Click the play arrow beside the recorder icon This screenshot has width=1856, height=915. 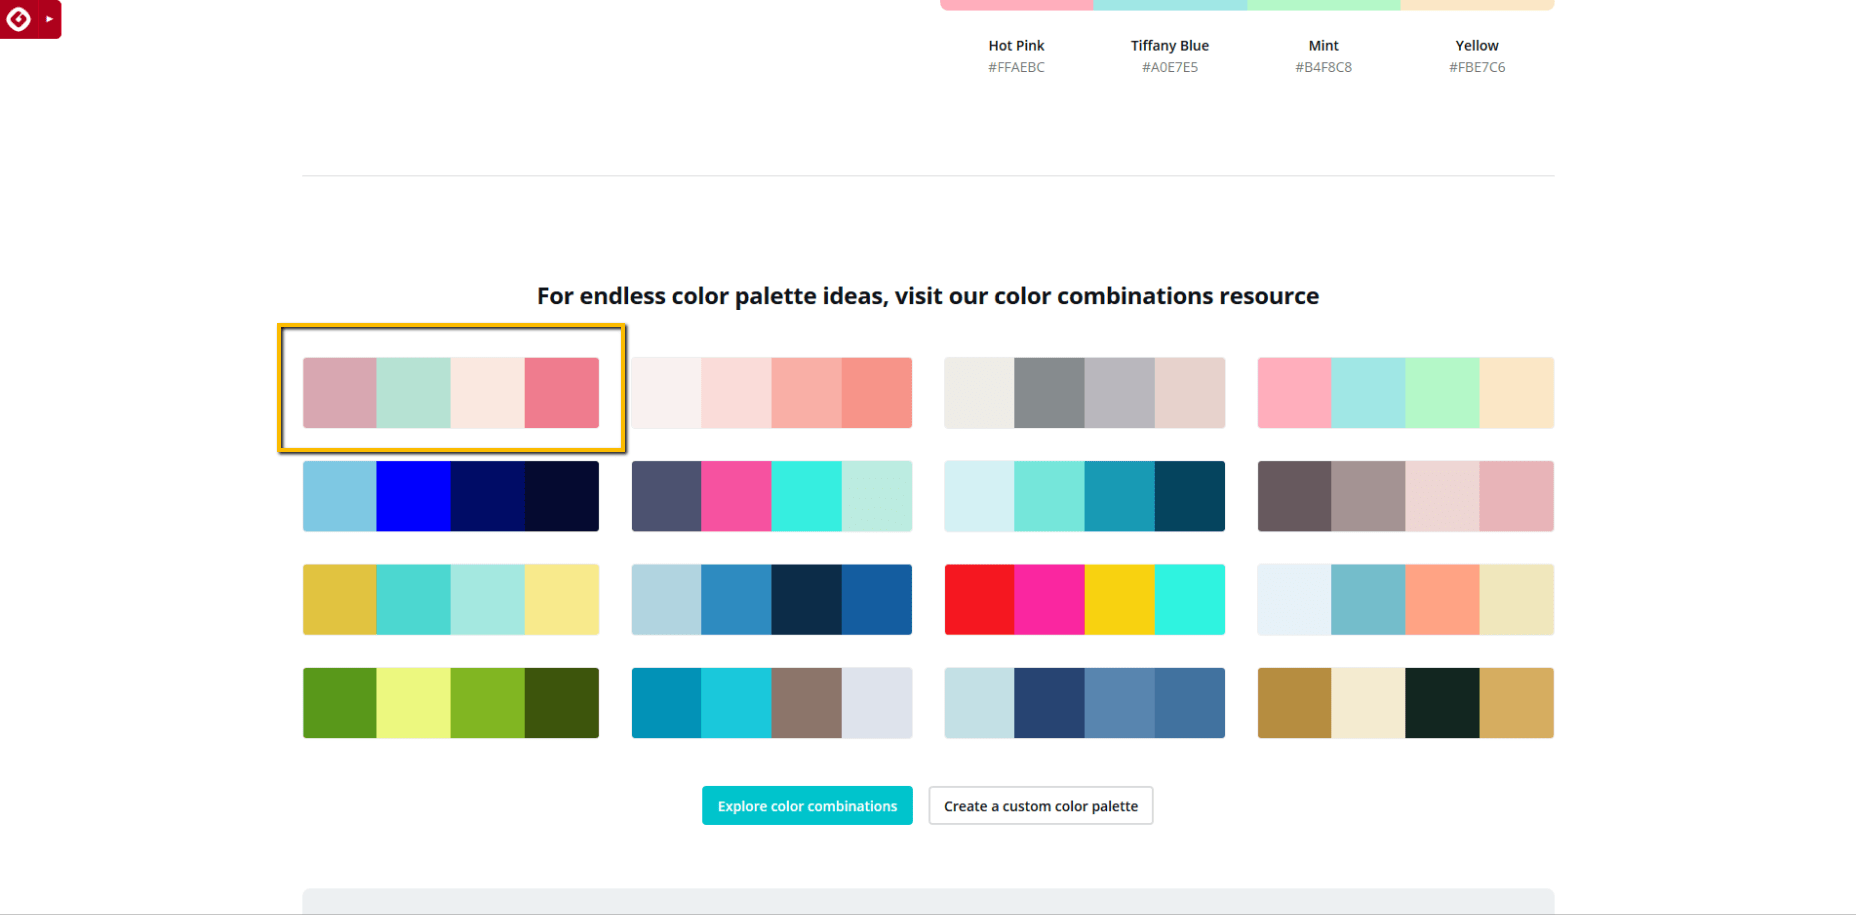coord(49,18)
